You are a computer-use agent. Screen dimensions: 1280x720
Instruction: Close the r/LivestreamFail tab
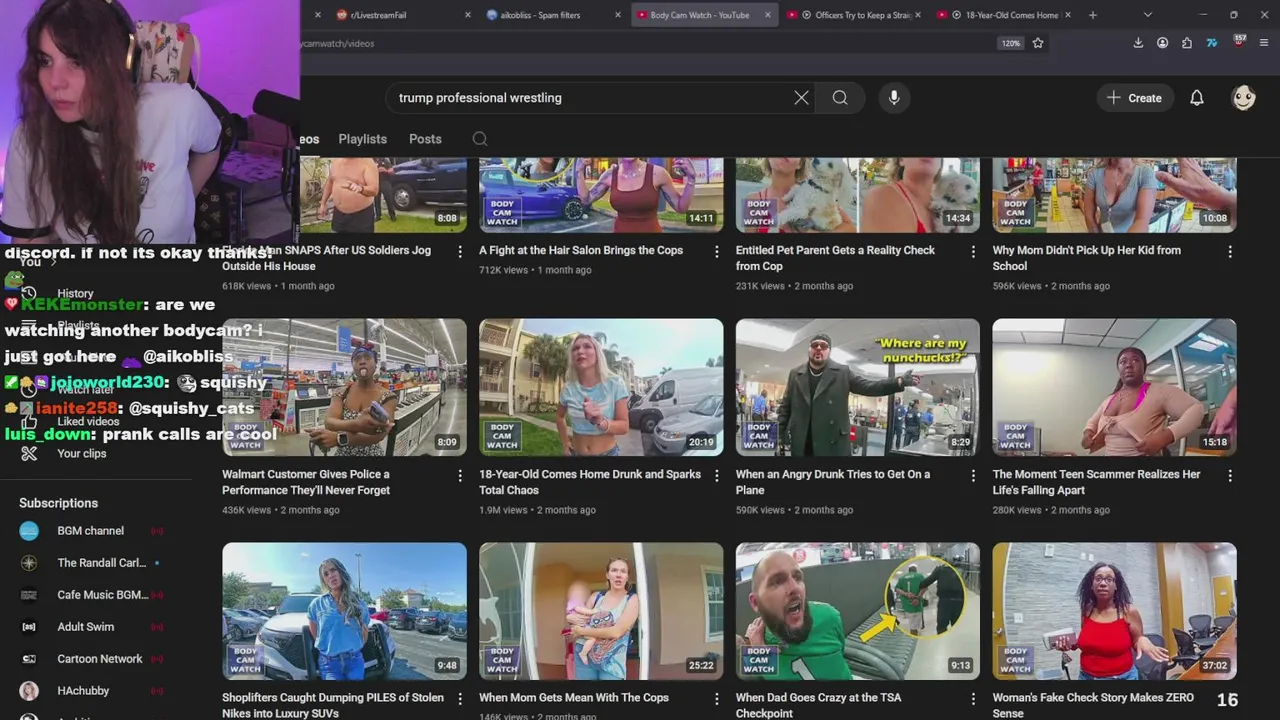(467, 15)
